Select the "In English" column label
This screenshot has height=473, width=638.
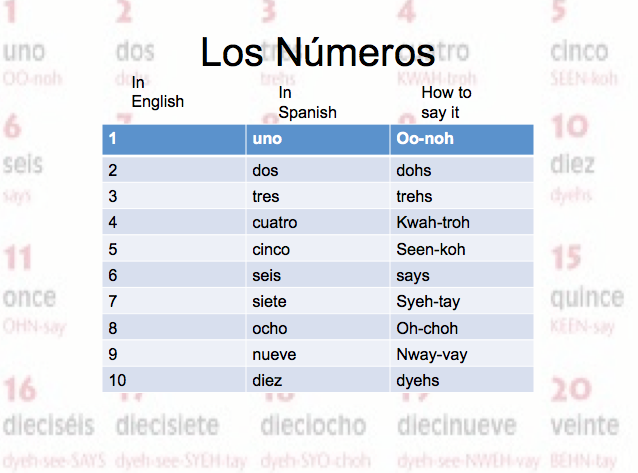tap(158, 92)
